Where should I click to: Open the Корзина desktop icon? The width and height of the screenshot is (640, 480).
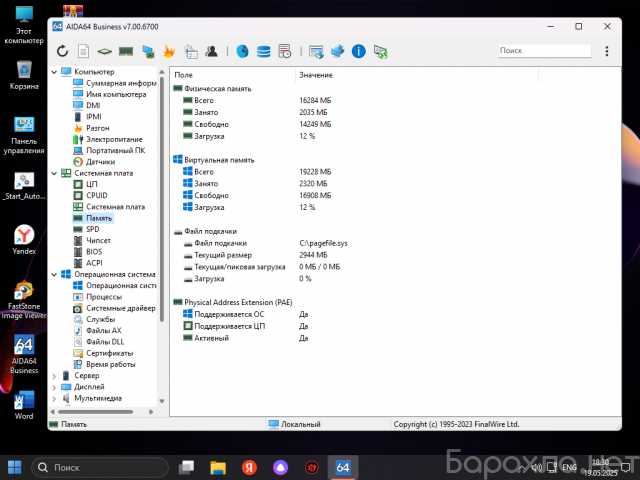pyautogui.click(x=24, y=75)
